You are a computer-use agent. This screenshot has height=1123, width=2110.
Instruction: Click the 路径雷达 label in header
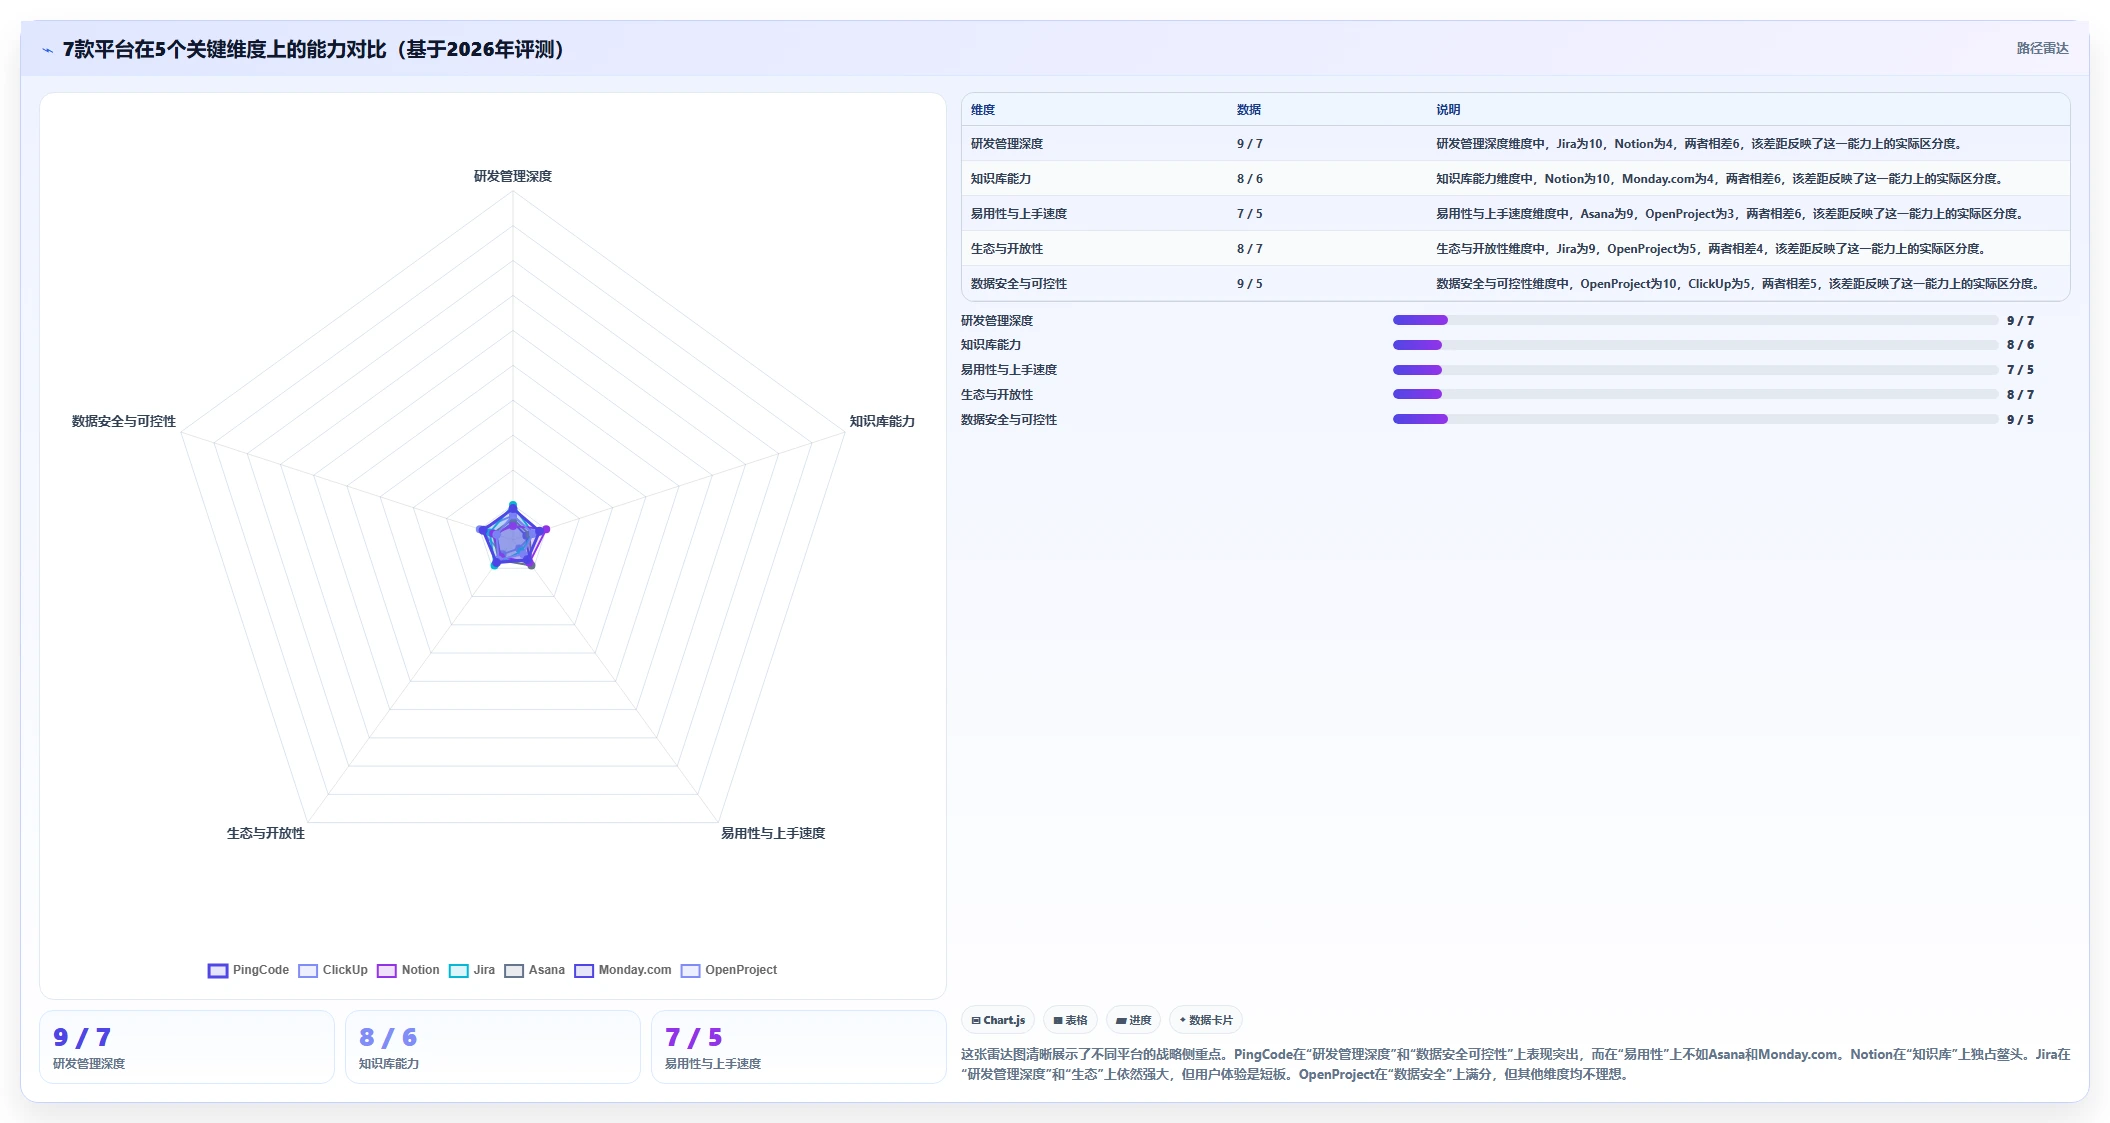click(x=2042, y=48)
